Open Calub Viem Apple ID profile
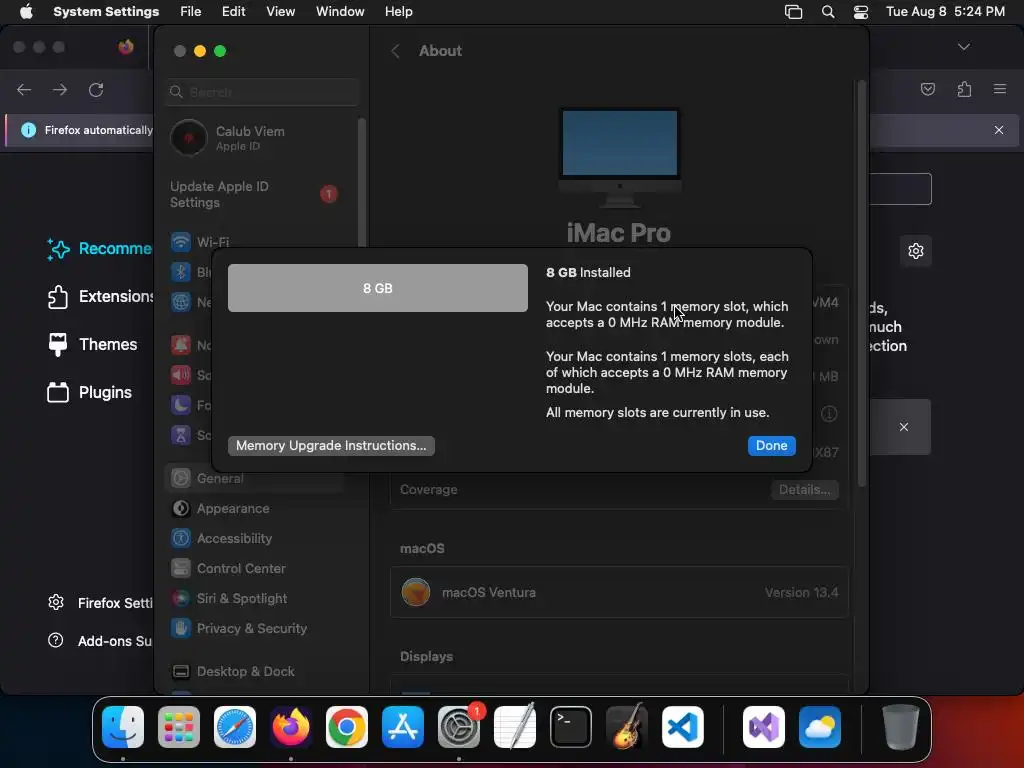1024x768 pixels. (255, 138)
